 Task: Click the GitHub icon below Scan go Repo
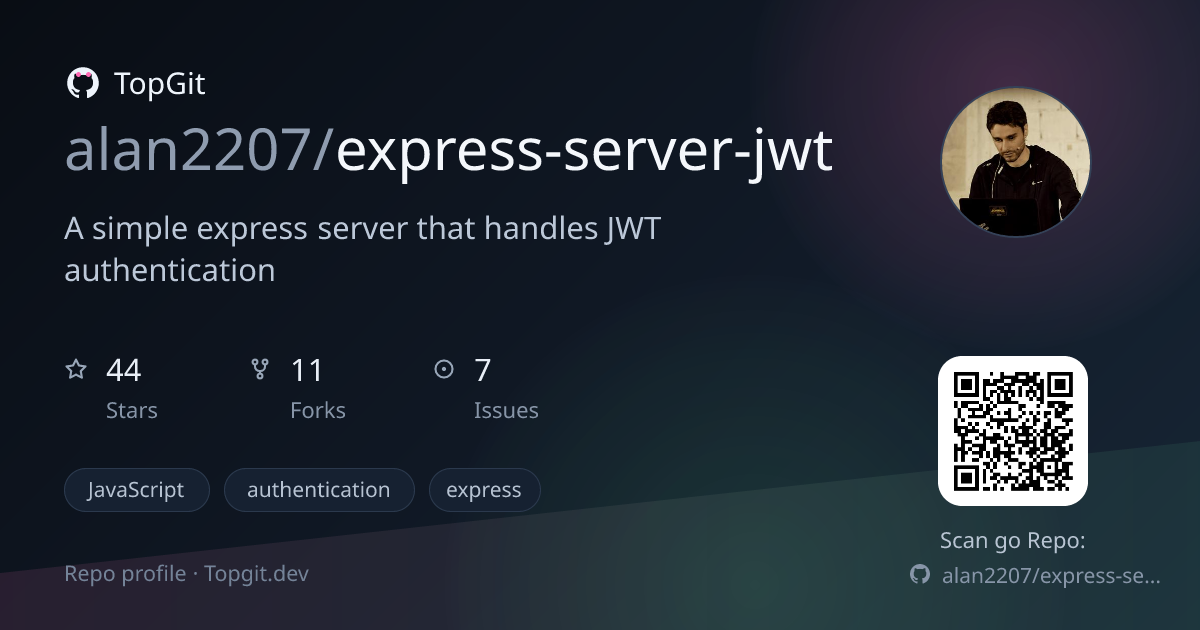point(919,575)
